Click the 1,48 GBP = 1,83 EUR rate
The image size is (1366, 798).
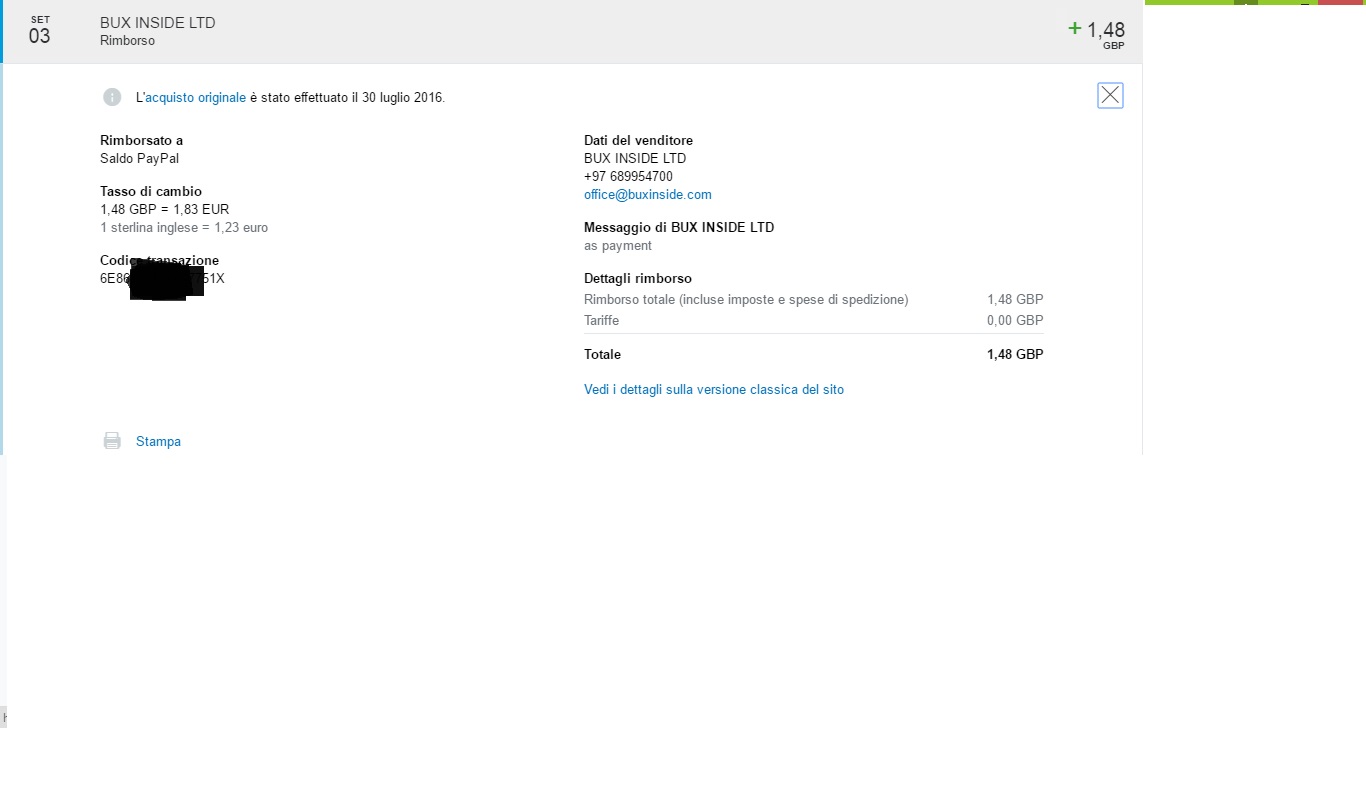click(165, 210)
